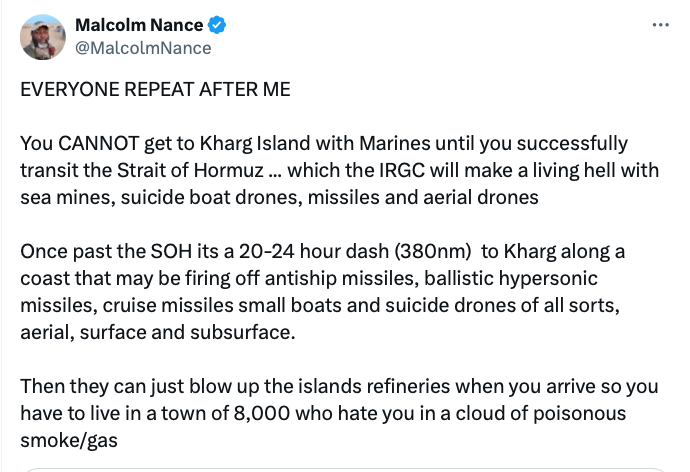The height and width of the screenshot is (472, 690).
Task: Click the 'EVERYONE REPEAT AFTER ME' line
Action: tap(155, 89)
